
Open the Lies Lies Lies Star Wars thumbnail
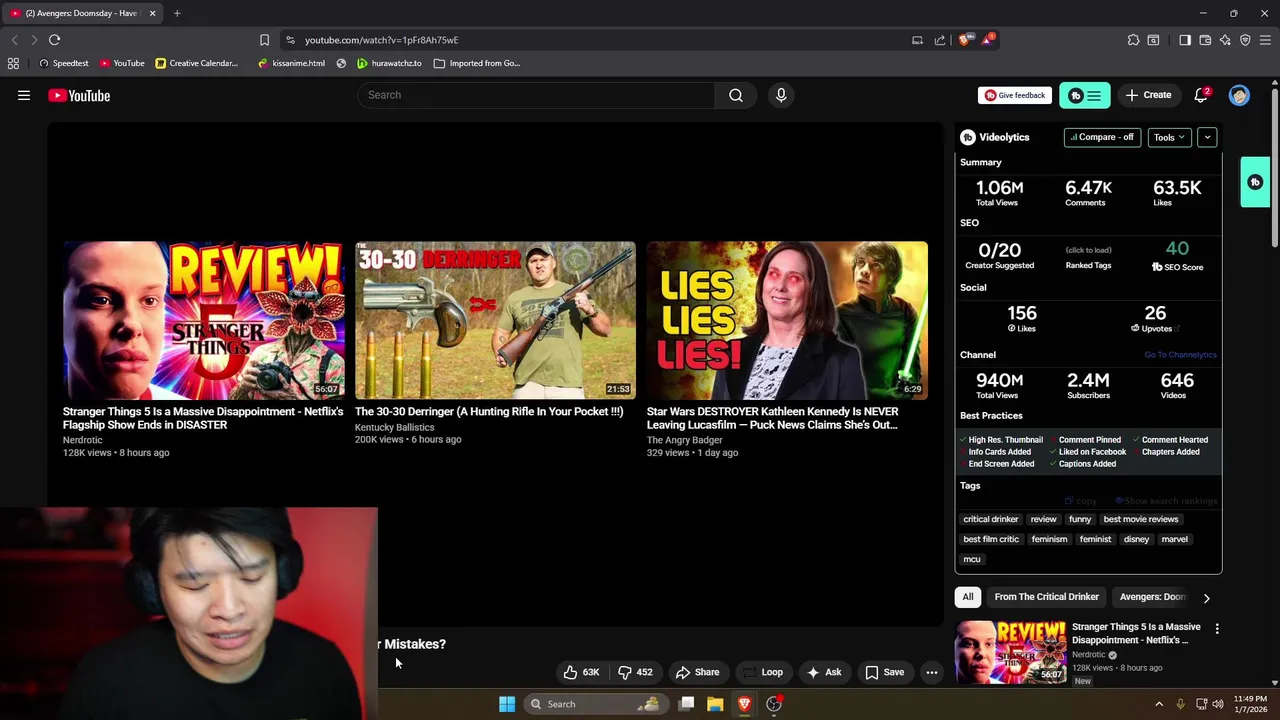pyautogui.click(x=787, y=320)
